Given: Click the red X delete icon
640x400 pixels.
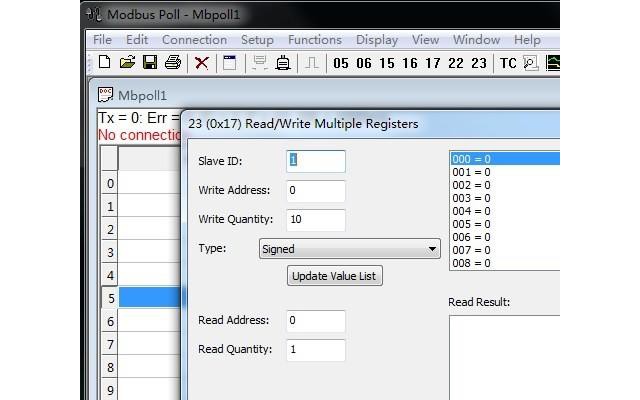Looking at the screenshot, I should point(202,63).
